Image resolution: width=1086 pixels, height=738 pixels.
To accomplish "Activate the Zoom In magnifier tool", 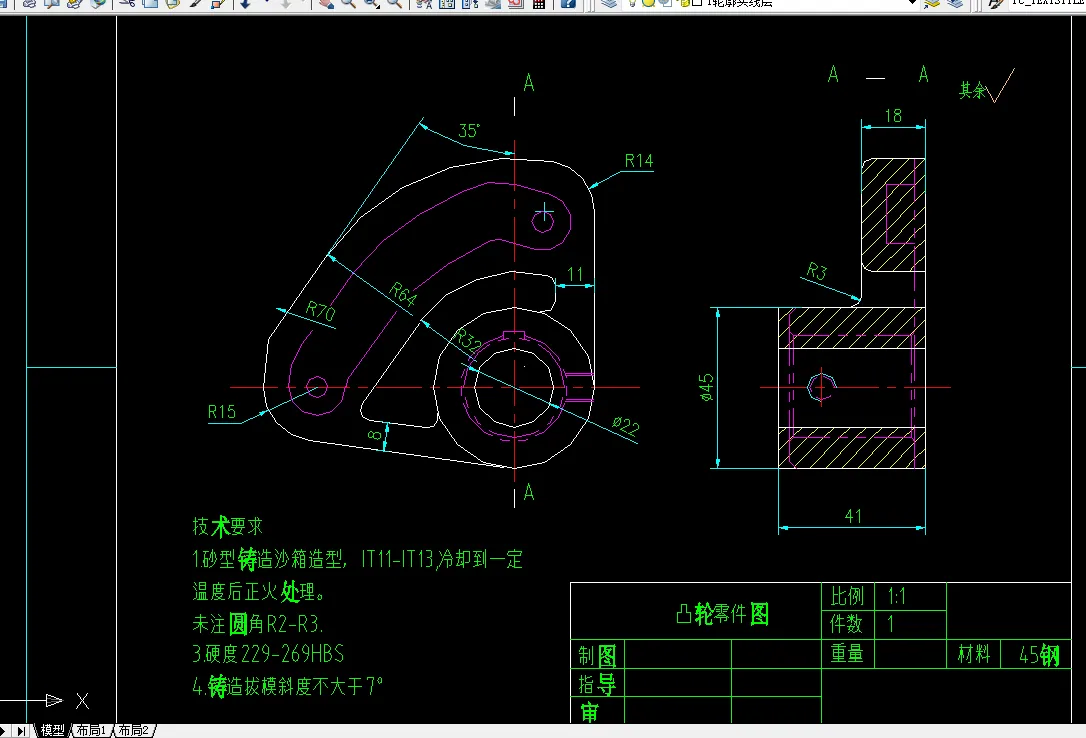I will coord(347,5).
